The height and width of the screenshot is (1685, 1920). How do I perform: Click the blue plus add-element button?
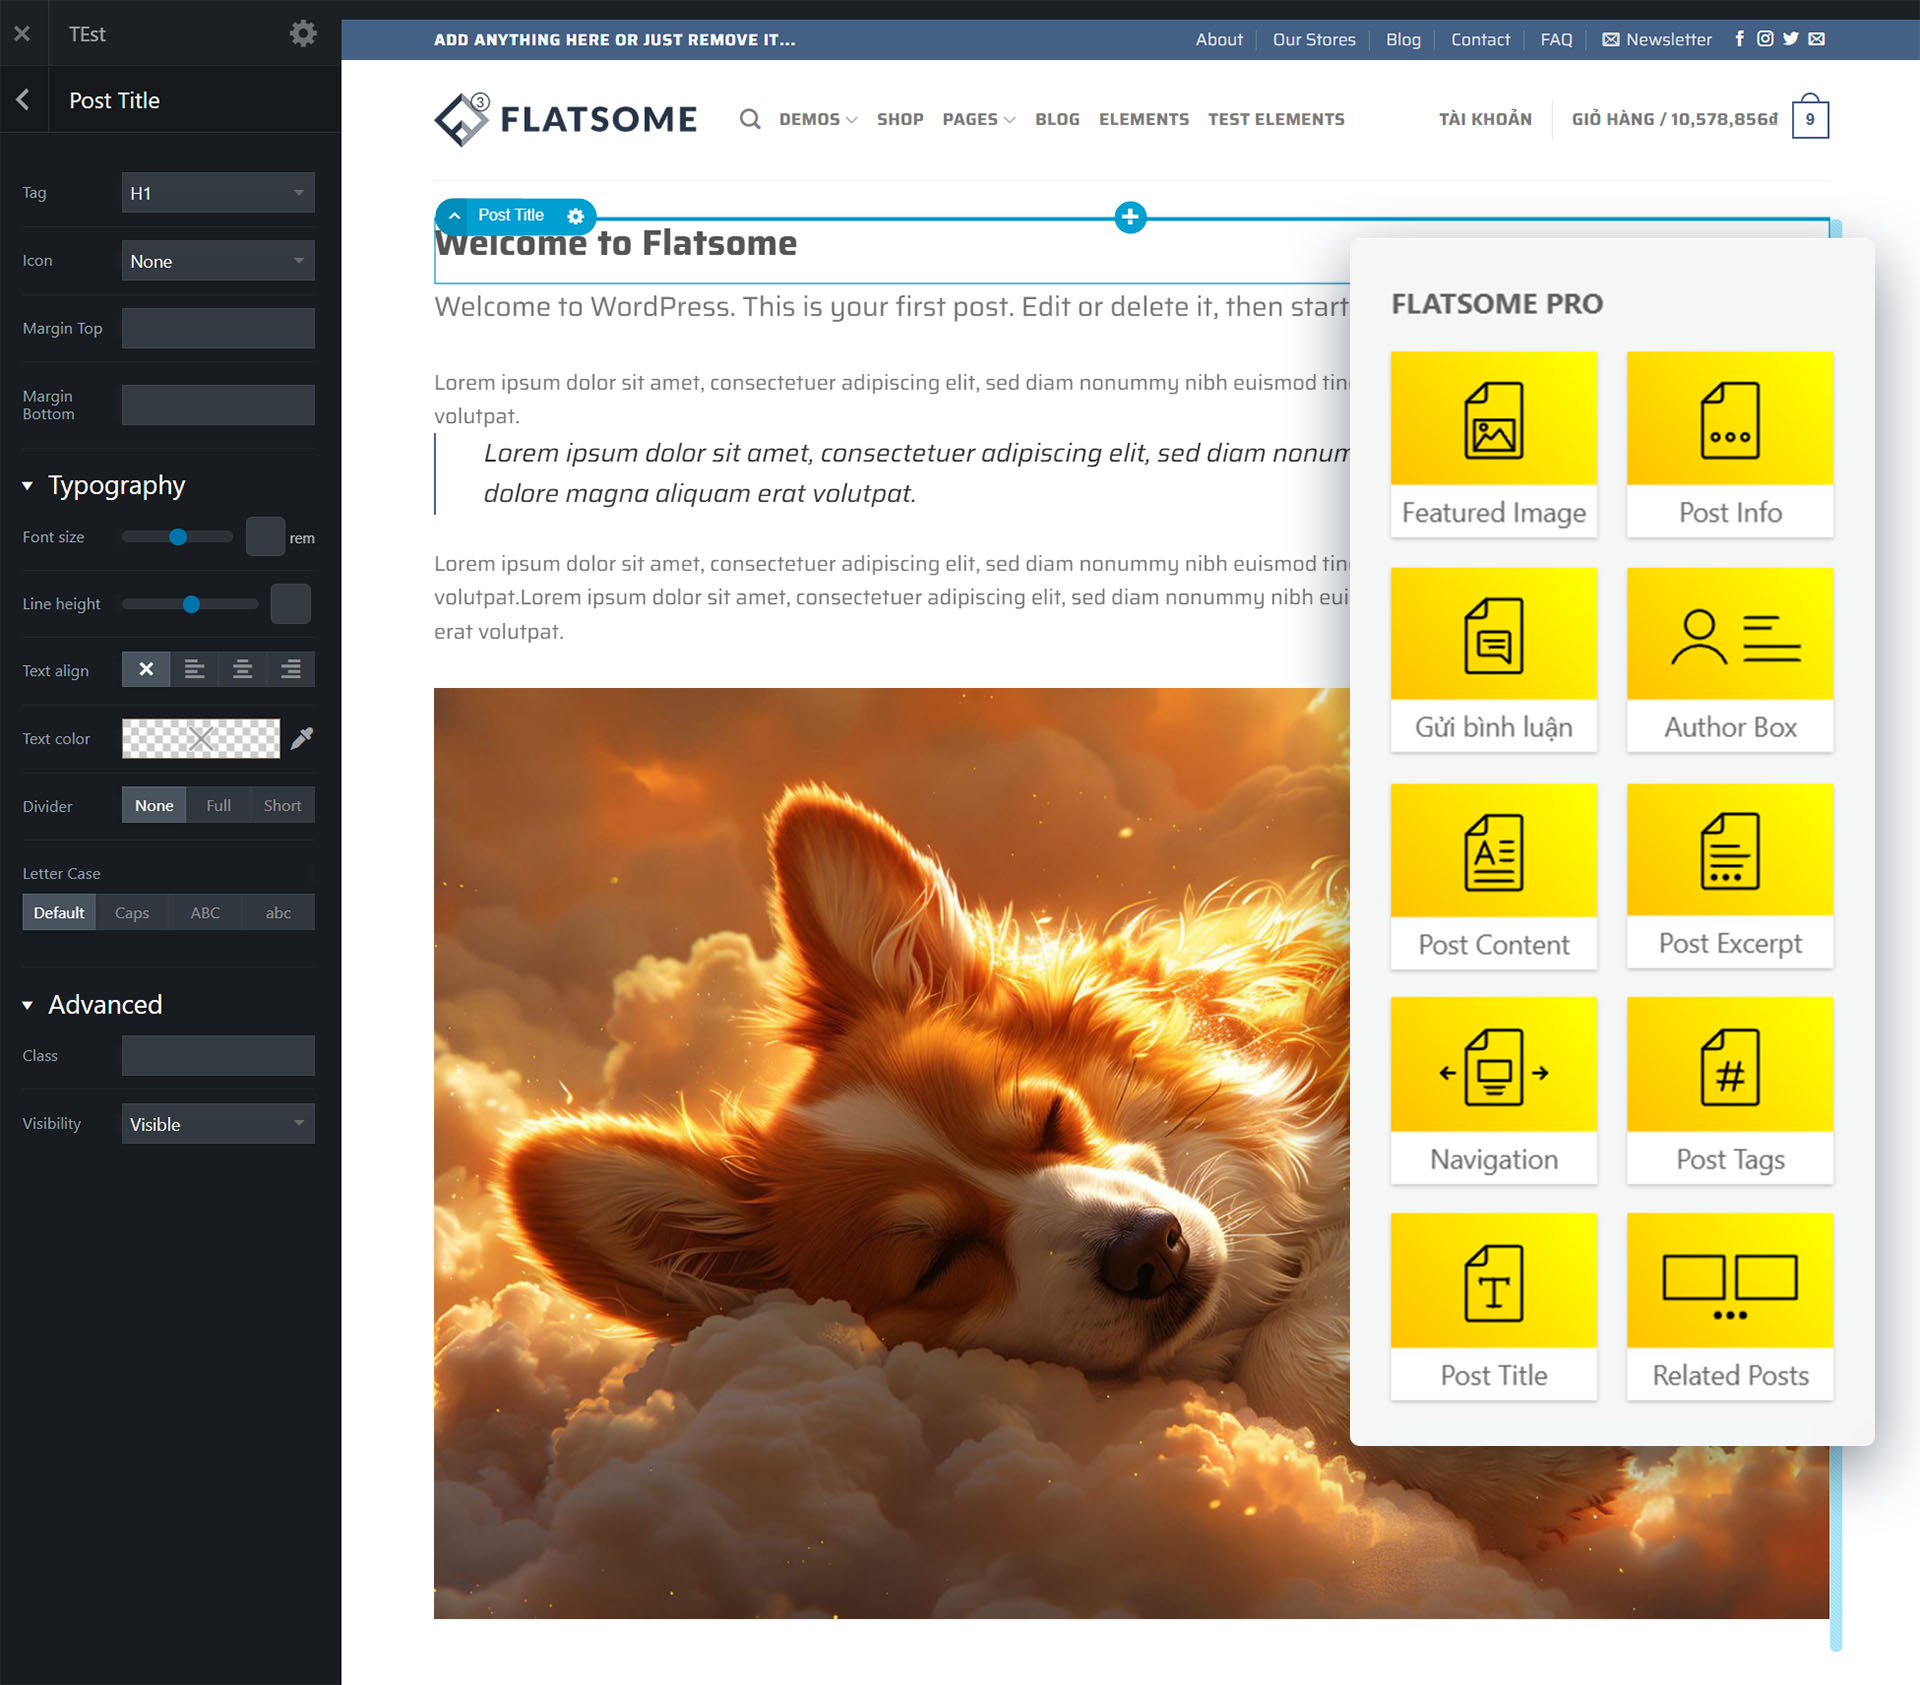1130,217
